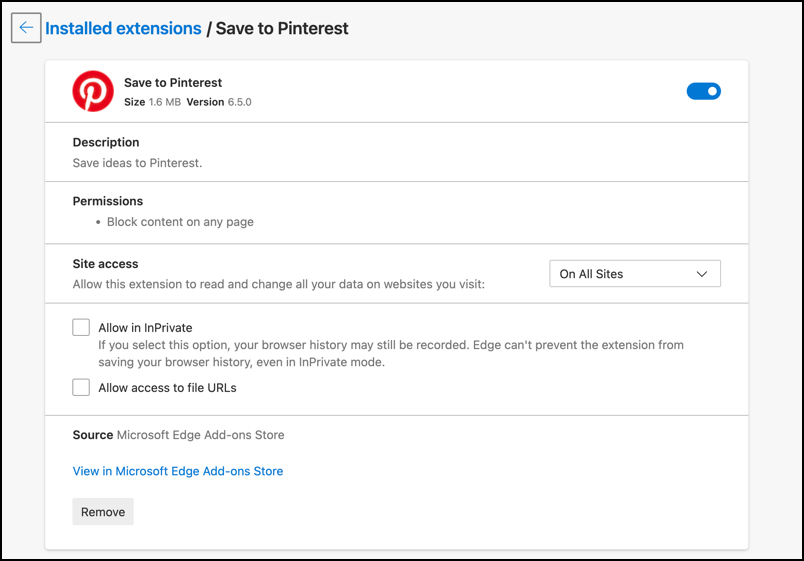Click the Allow in InPrivate label text

pyautogui.click(x=146, y=328)
